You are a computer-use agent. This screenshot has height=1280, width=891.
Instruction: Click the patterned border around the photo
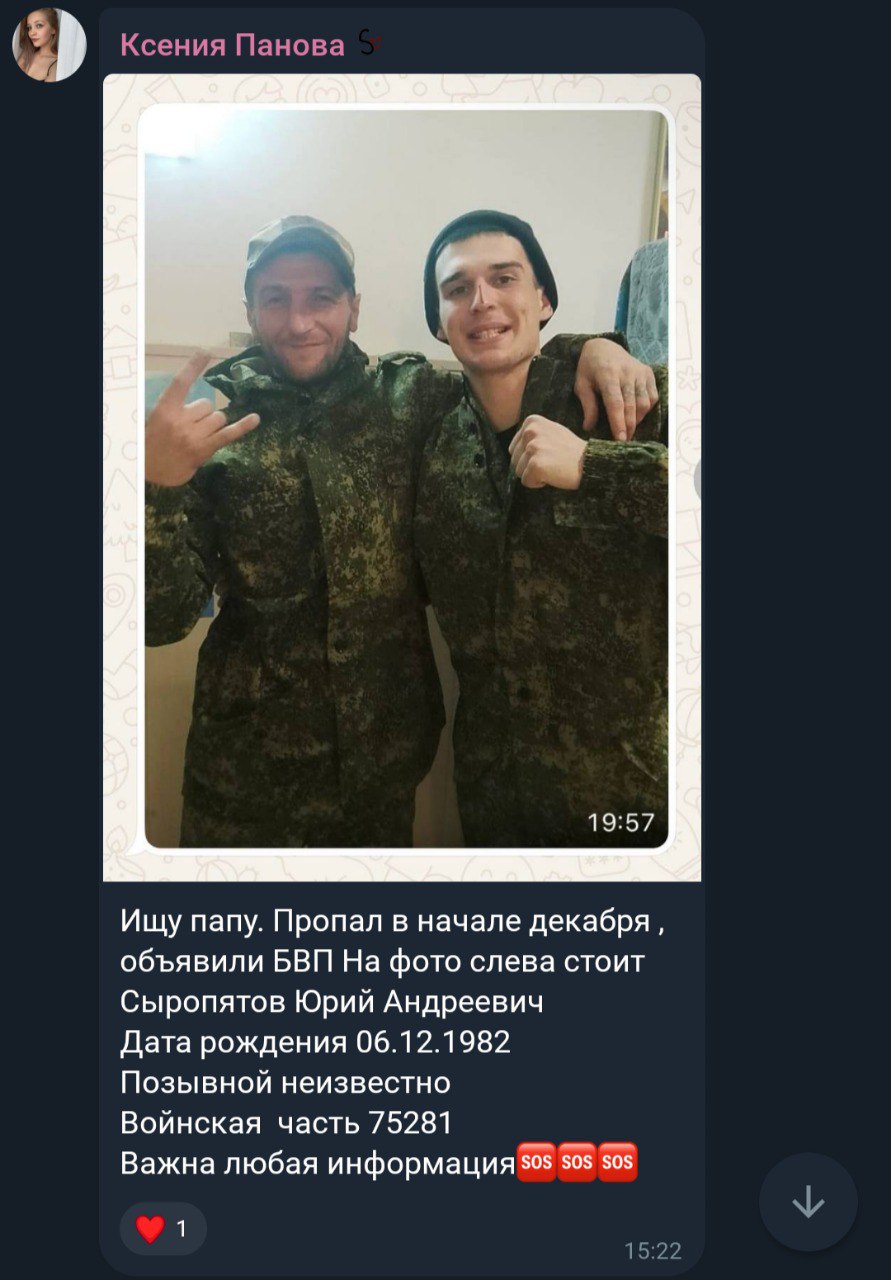(x=122, y=478)
